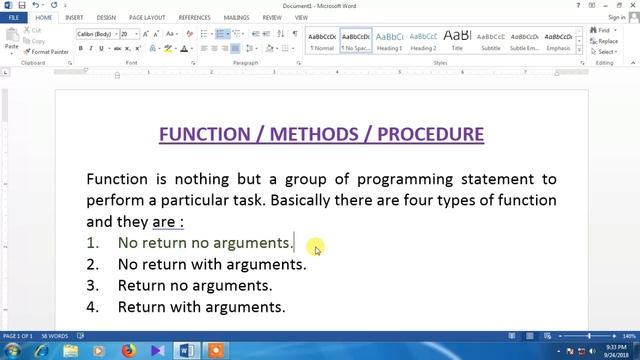Open Firefox from the taskbar
Viewport: 640px width, 360px height.
pyautogui.click(x=129, y=351)
